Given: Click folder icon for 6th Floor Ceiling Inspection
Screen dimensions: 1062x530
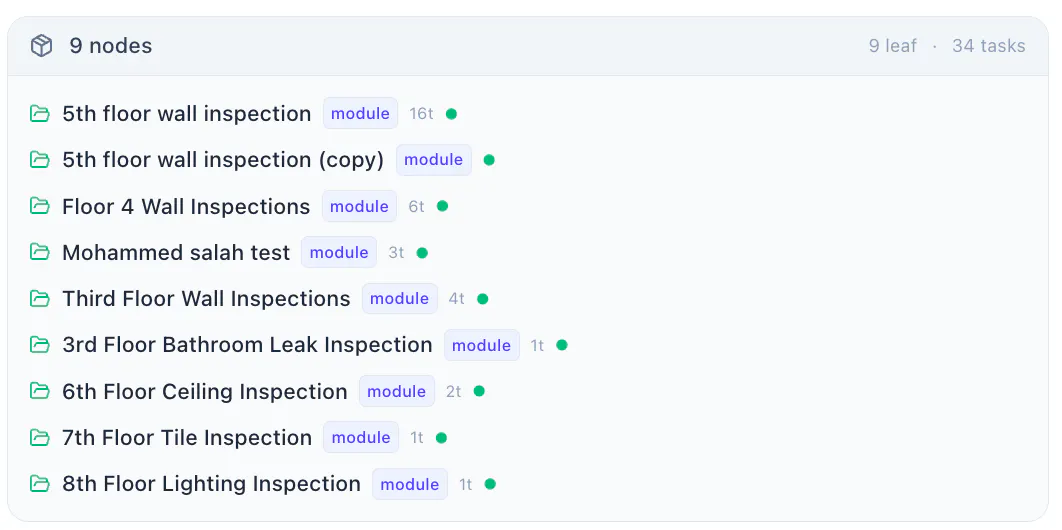Looking at the screenshot, I should [40, 391].
